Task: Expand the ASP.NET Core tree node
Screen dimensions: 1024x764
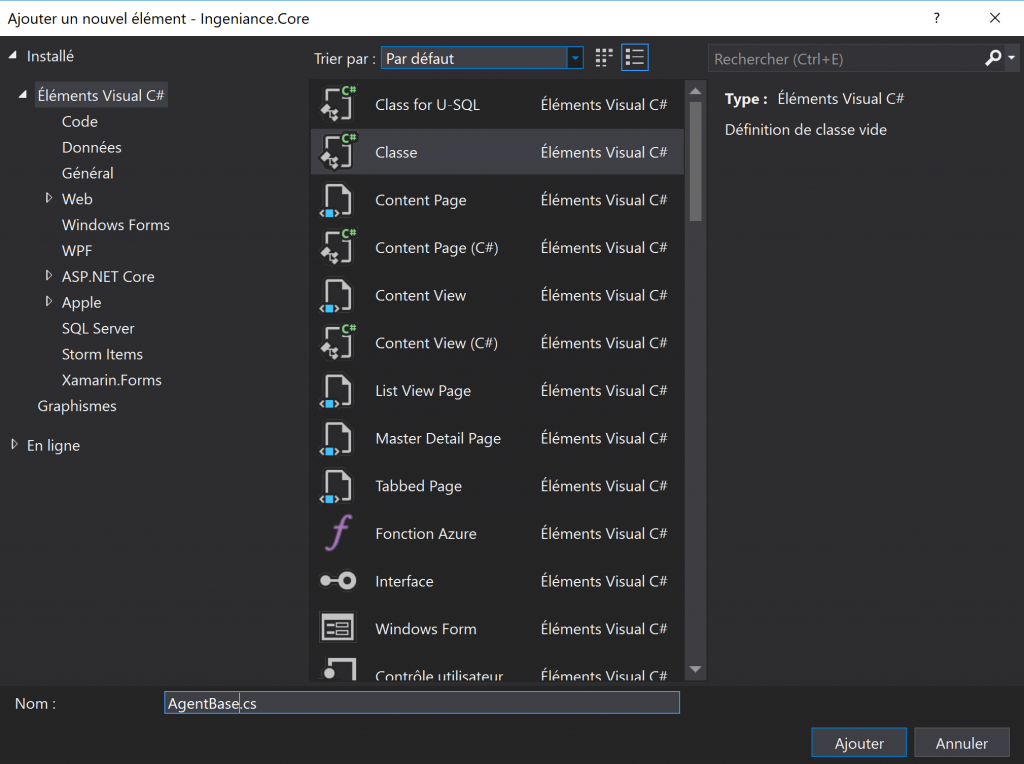Action: pos(48,276)
